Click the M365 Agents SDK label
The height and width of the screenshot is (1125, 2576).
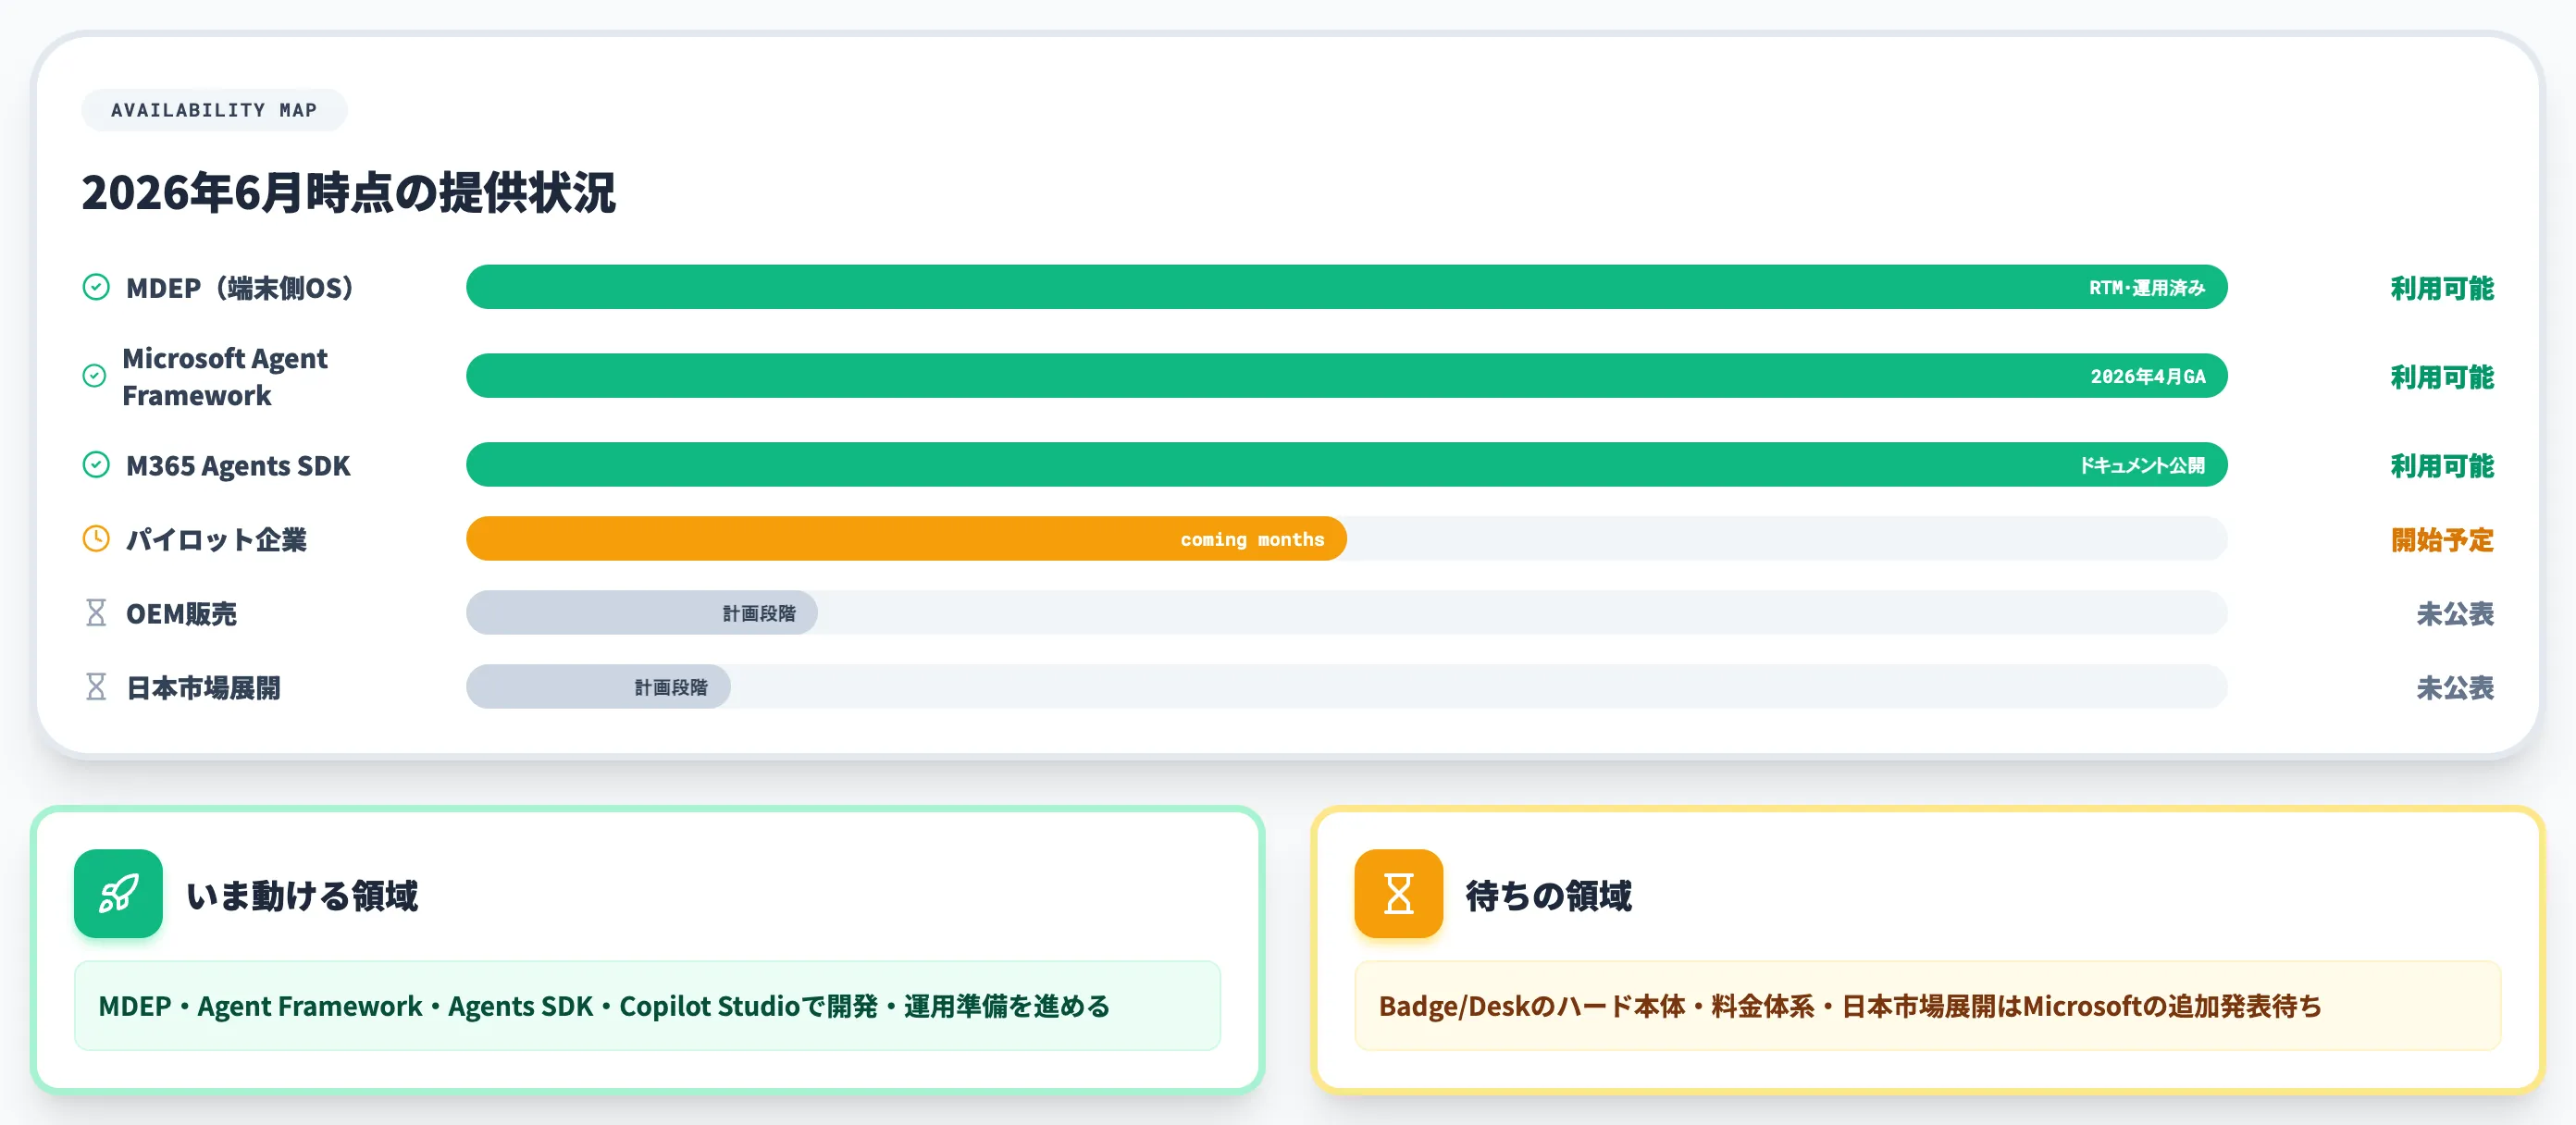tap(238, 466)
